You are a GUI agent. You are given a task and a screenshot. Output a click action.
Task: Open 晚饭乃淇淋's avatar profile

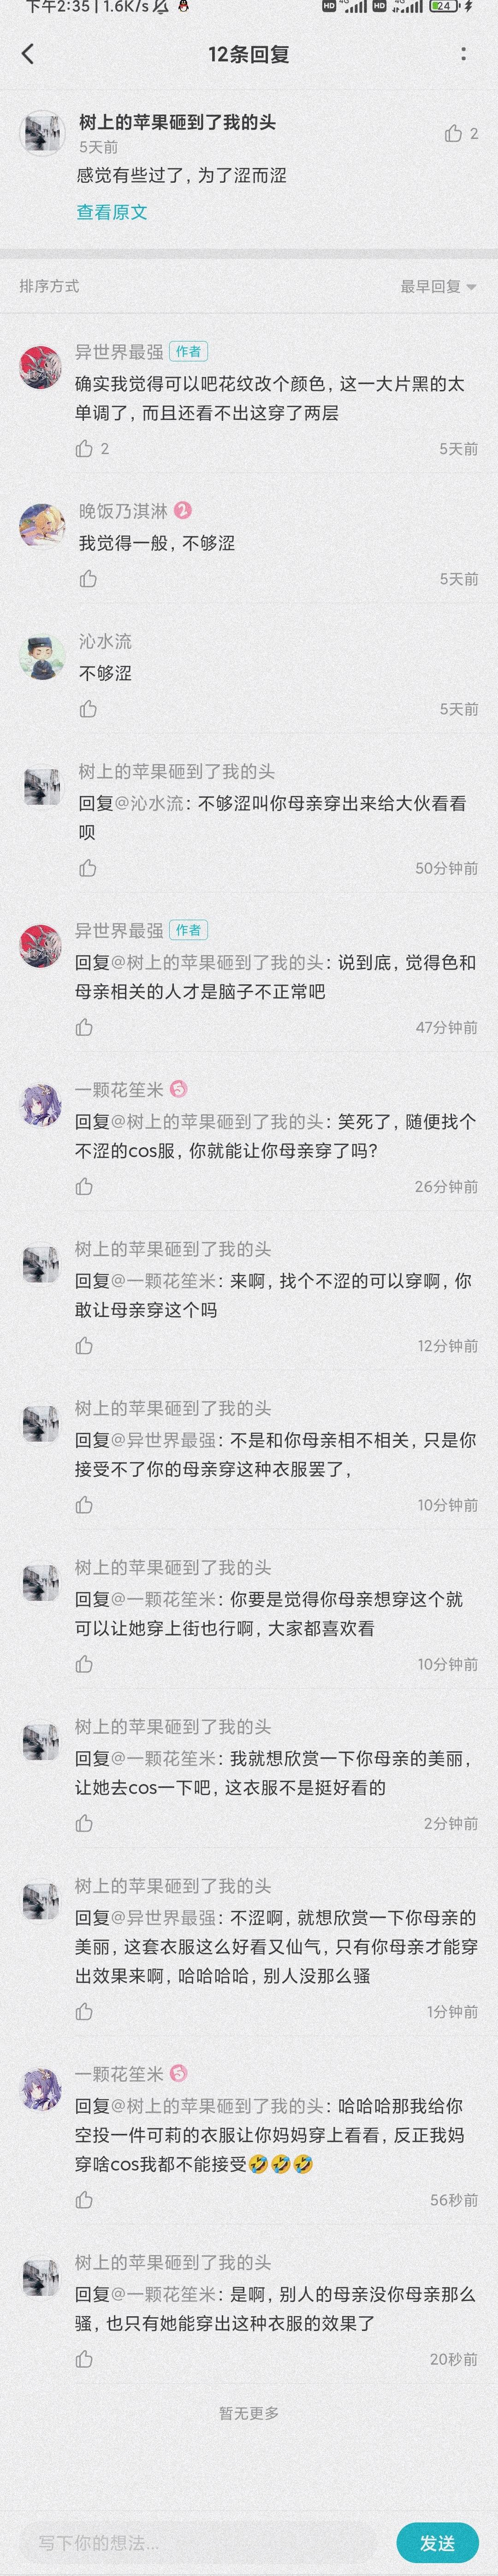42,525
